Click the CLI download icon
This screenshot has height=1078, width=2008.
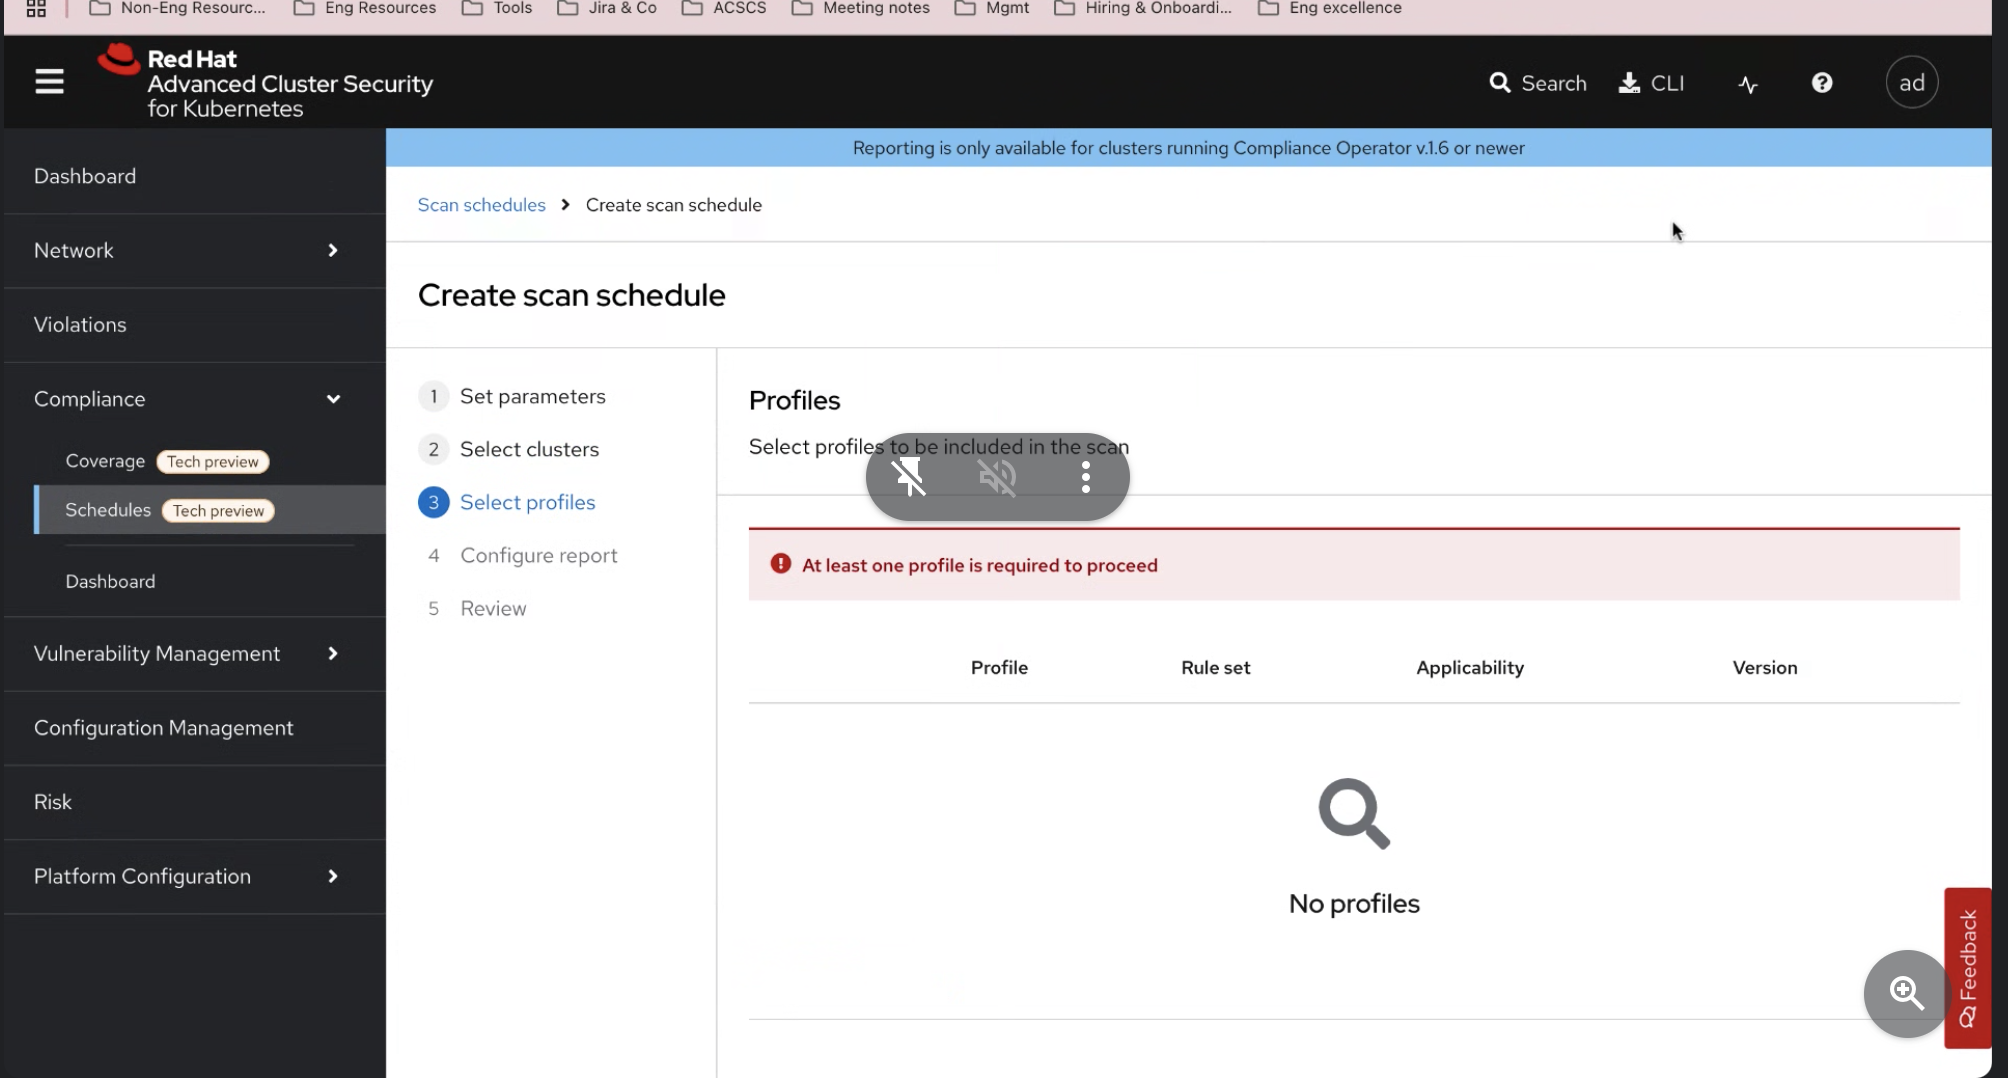(1629, 83)
